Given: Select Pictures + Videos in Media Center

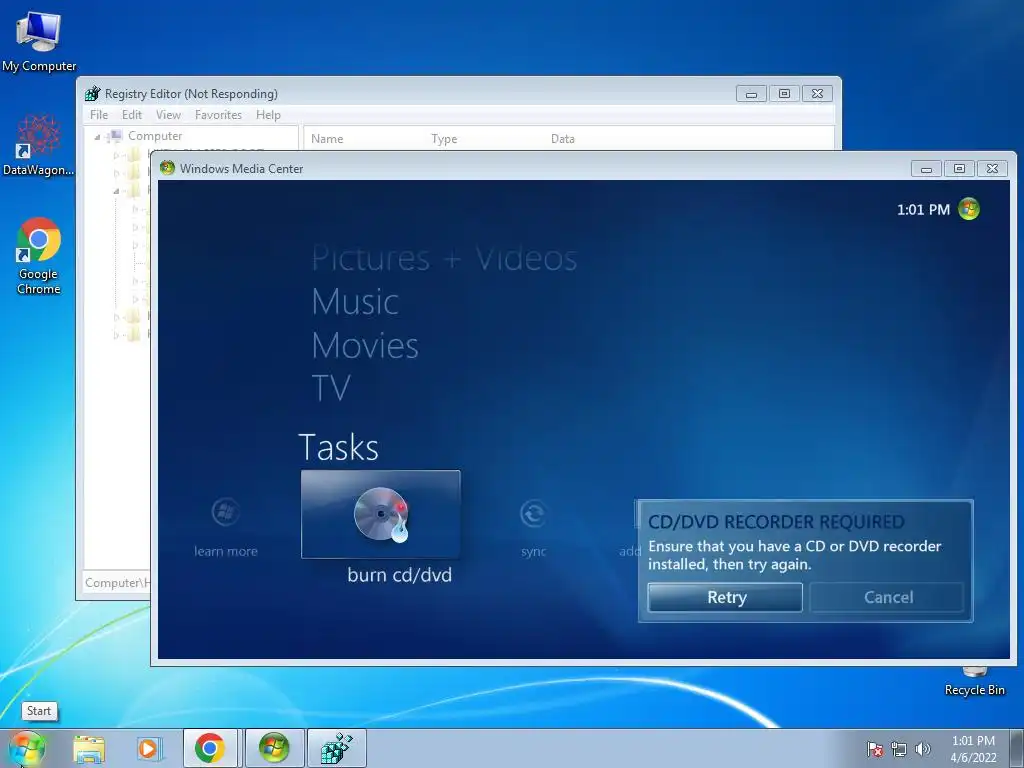Looking at the screenshot, I should [444, 258].
